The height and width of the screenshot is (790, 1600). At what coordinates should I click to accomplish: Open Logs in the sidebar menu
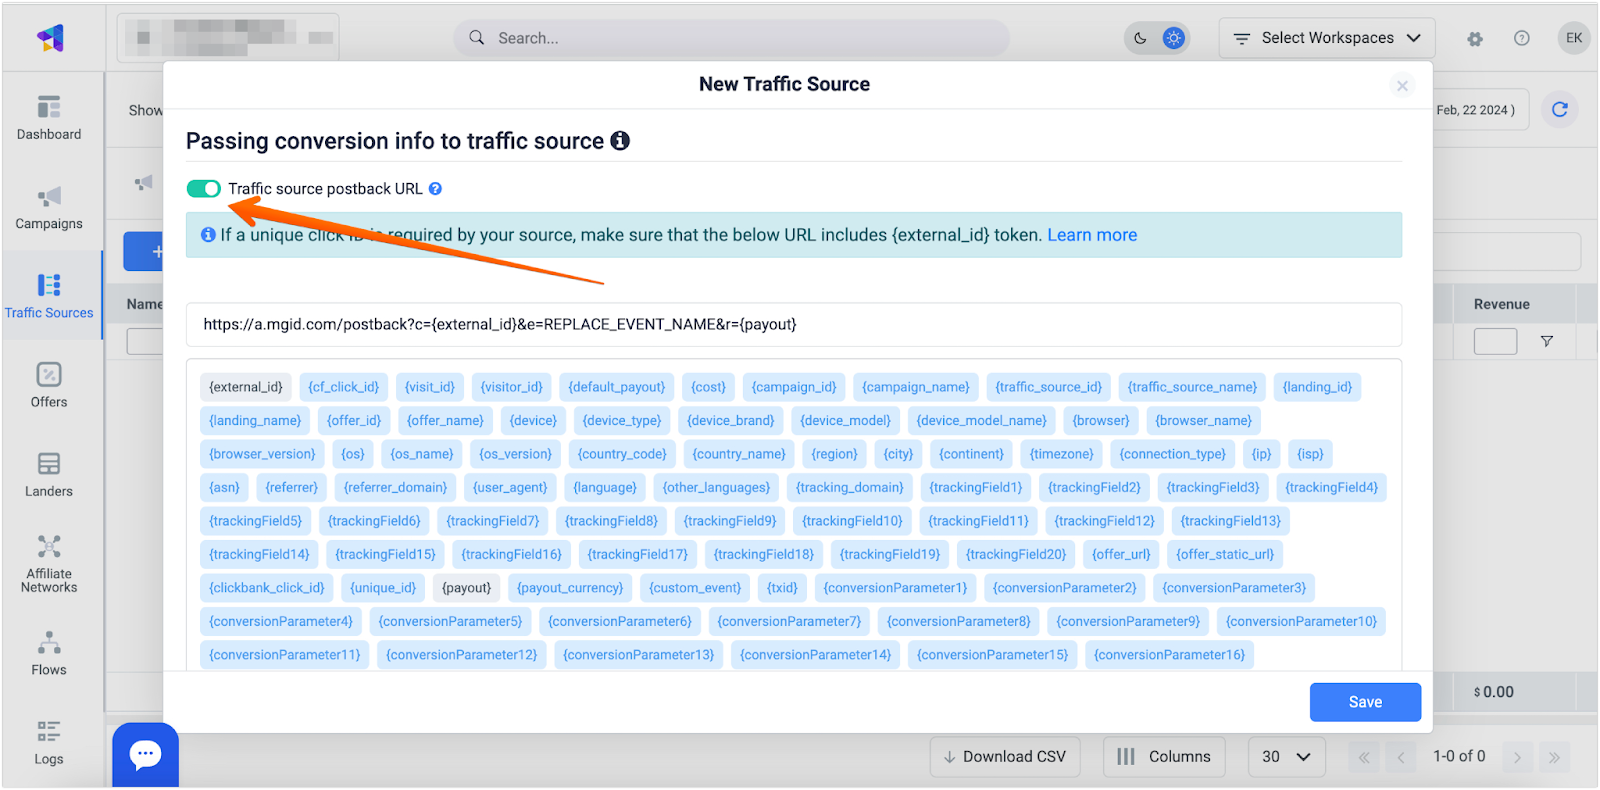(49, 742)
